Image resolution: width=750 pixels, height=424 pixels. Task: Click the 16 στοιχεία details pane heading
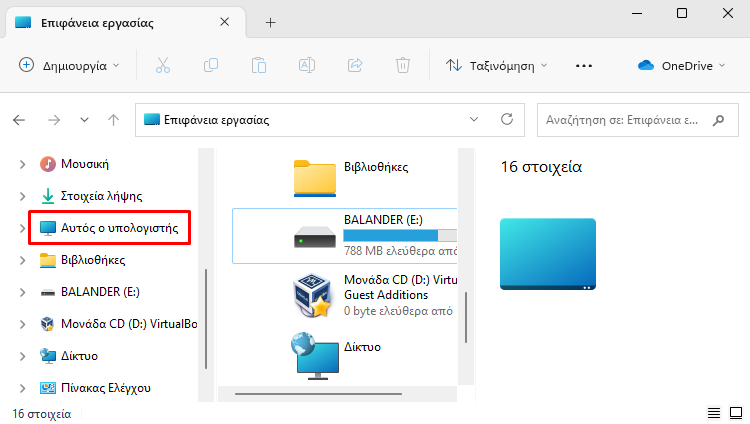click(x=541, y=167)
